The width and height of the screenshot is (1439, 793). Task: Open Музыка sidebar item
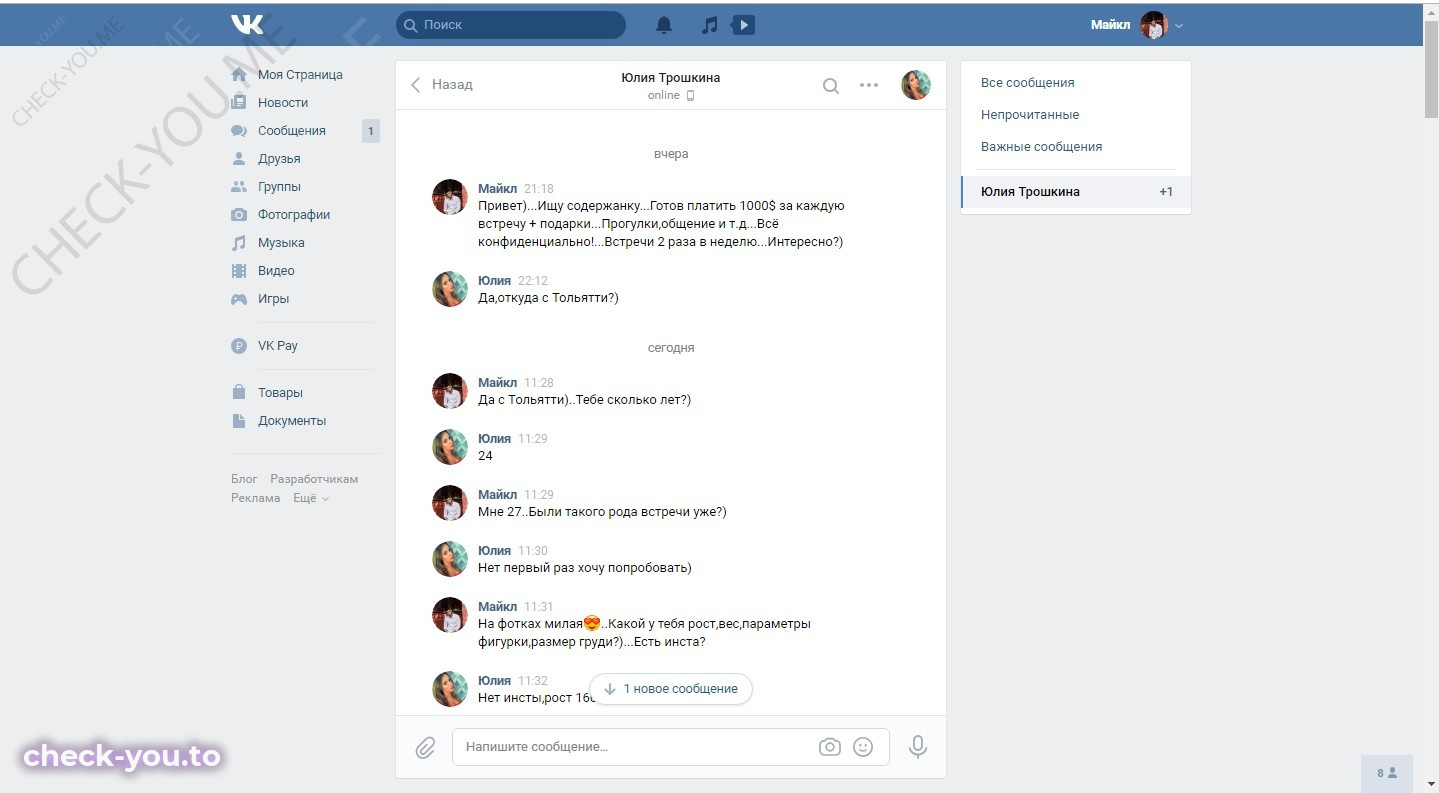tap(281, 243)
